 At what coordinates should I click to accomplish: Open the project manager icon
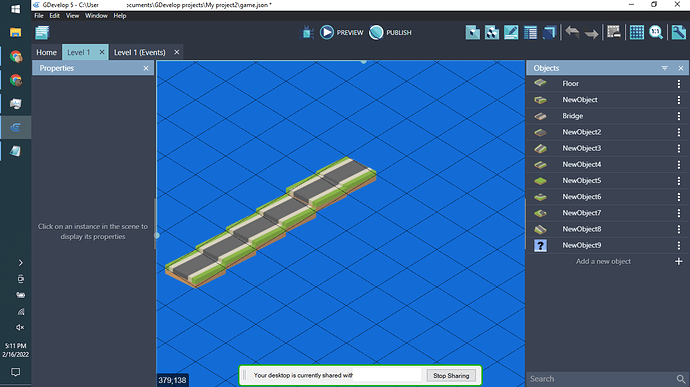click(x=42, y=33)
